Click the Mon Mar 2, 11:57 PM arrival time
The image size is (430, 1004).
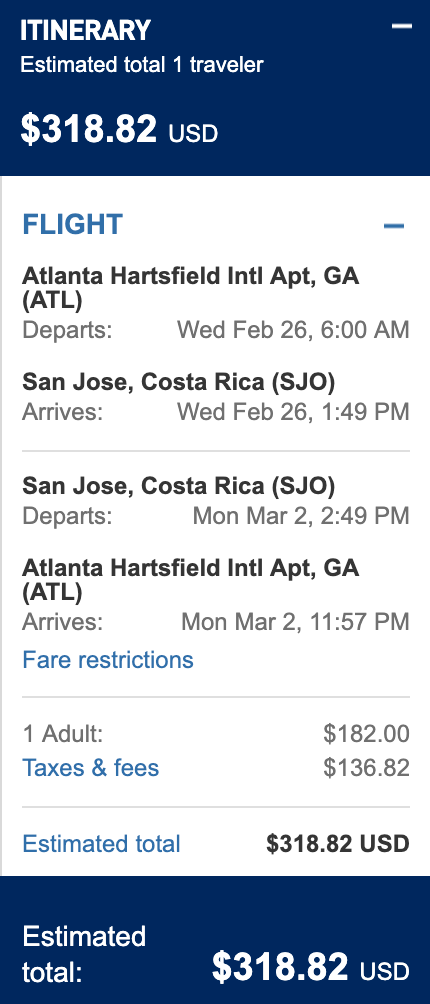(x=296, y=621)
